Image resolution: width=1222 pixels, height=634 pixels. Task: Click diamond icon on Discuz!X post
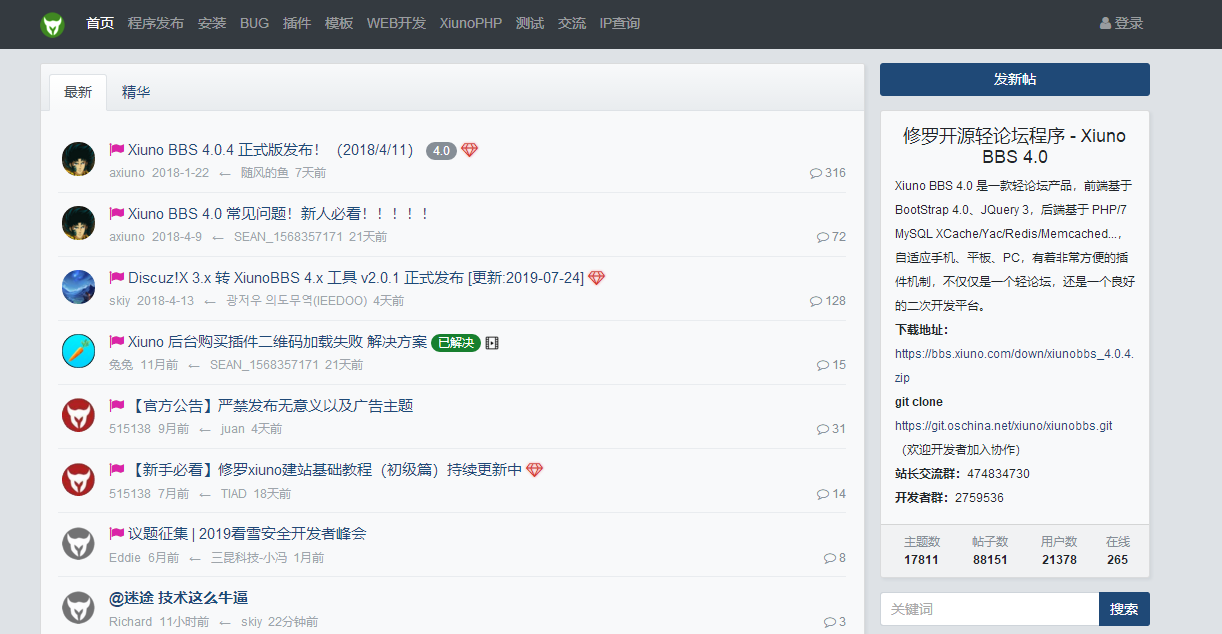(x=596, y=278)
